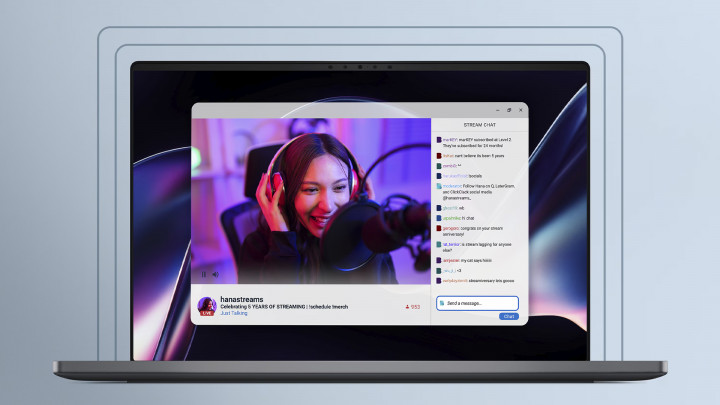Click the tat_terior badge icon in chat

coord(439,243)
